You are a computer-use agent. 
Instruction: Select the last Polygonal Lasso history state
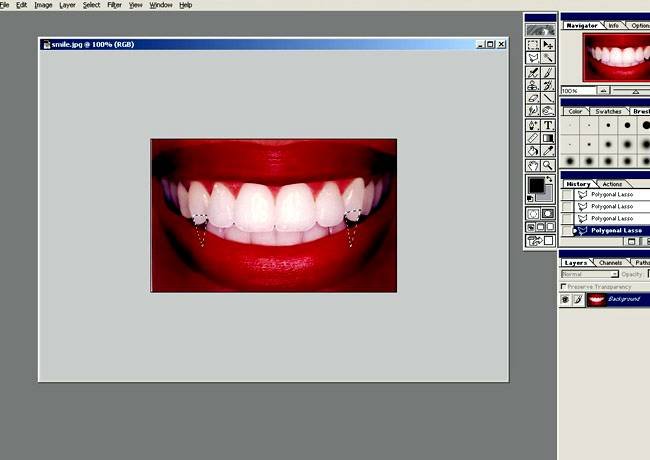point(615,230)
